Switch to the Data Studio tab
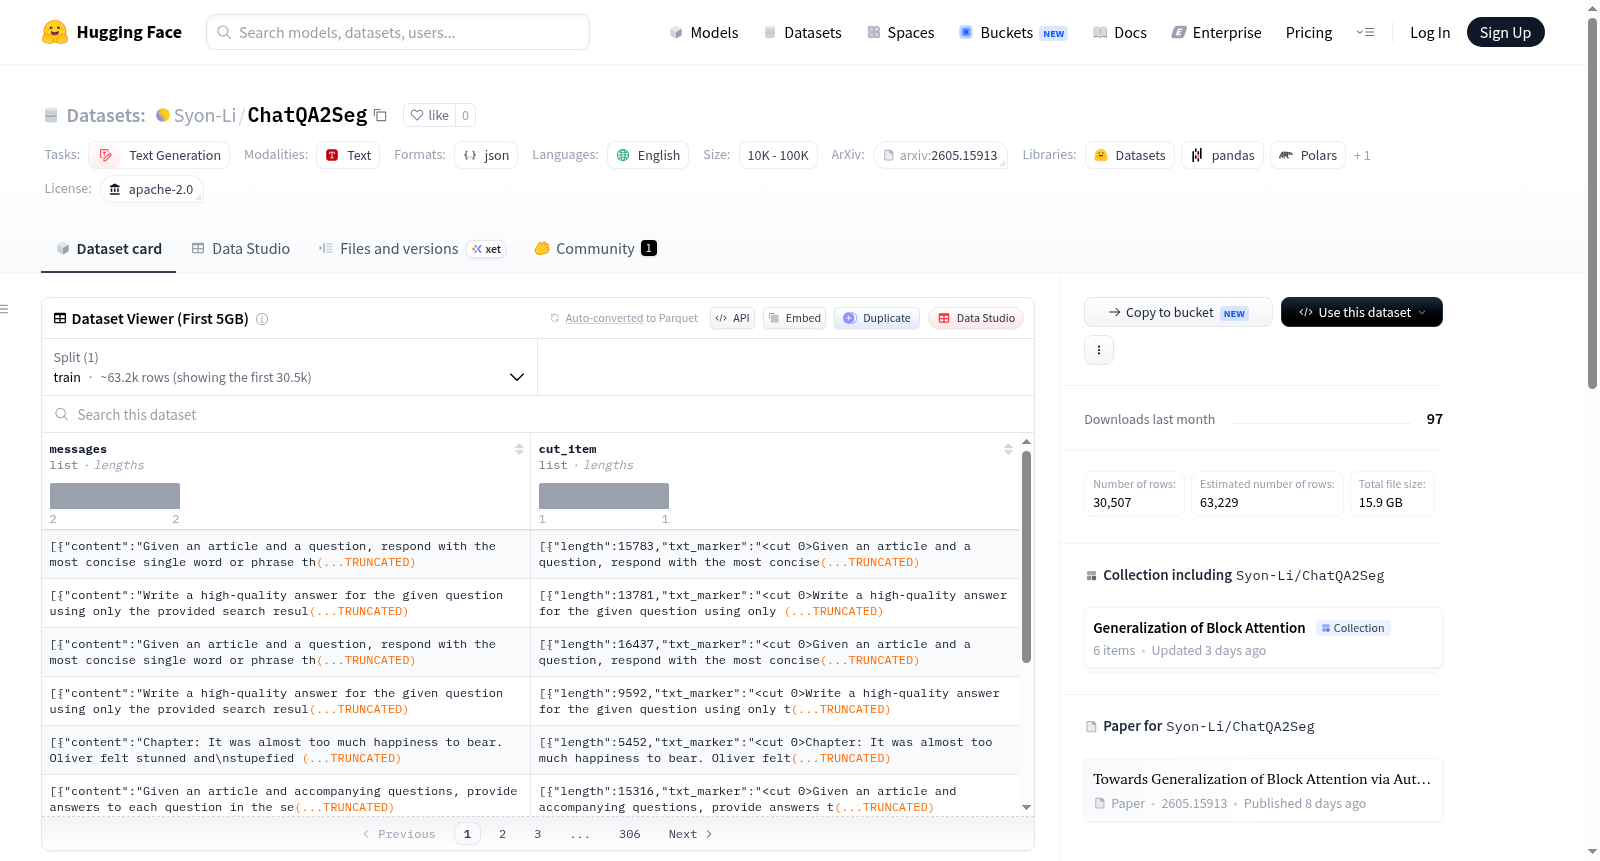Screen dimensions: 1600x861 241,249
